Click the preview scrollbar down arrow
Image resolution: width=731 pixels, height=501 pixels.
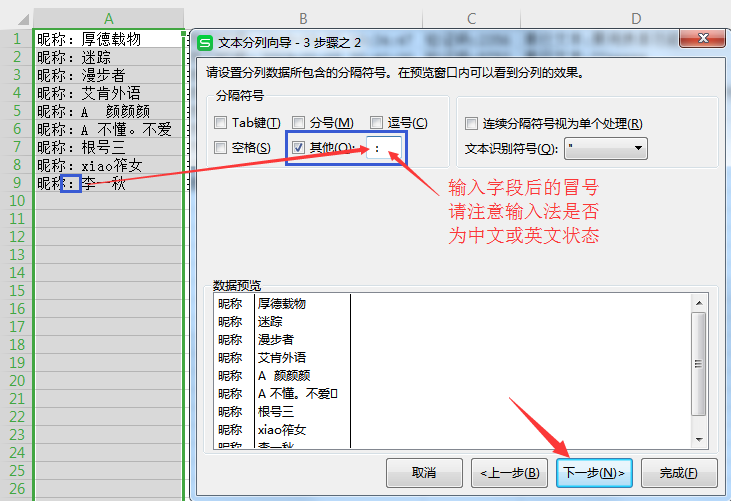pyautogui.click(x=698, y=438)
